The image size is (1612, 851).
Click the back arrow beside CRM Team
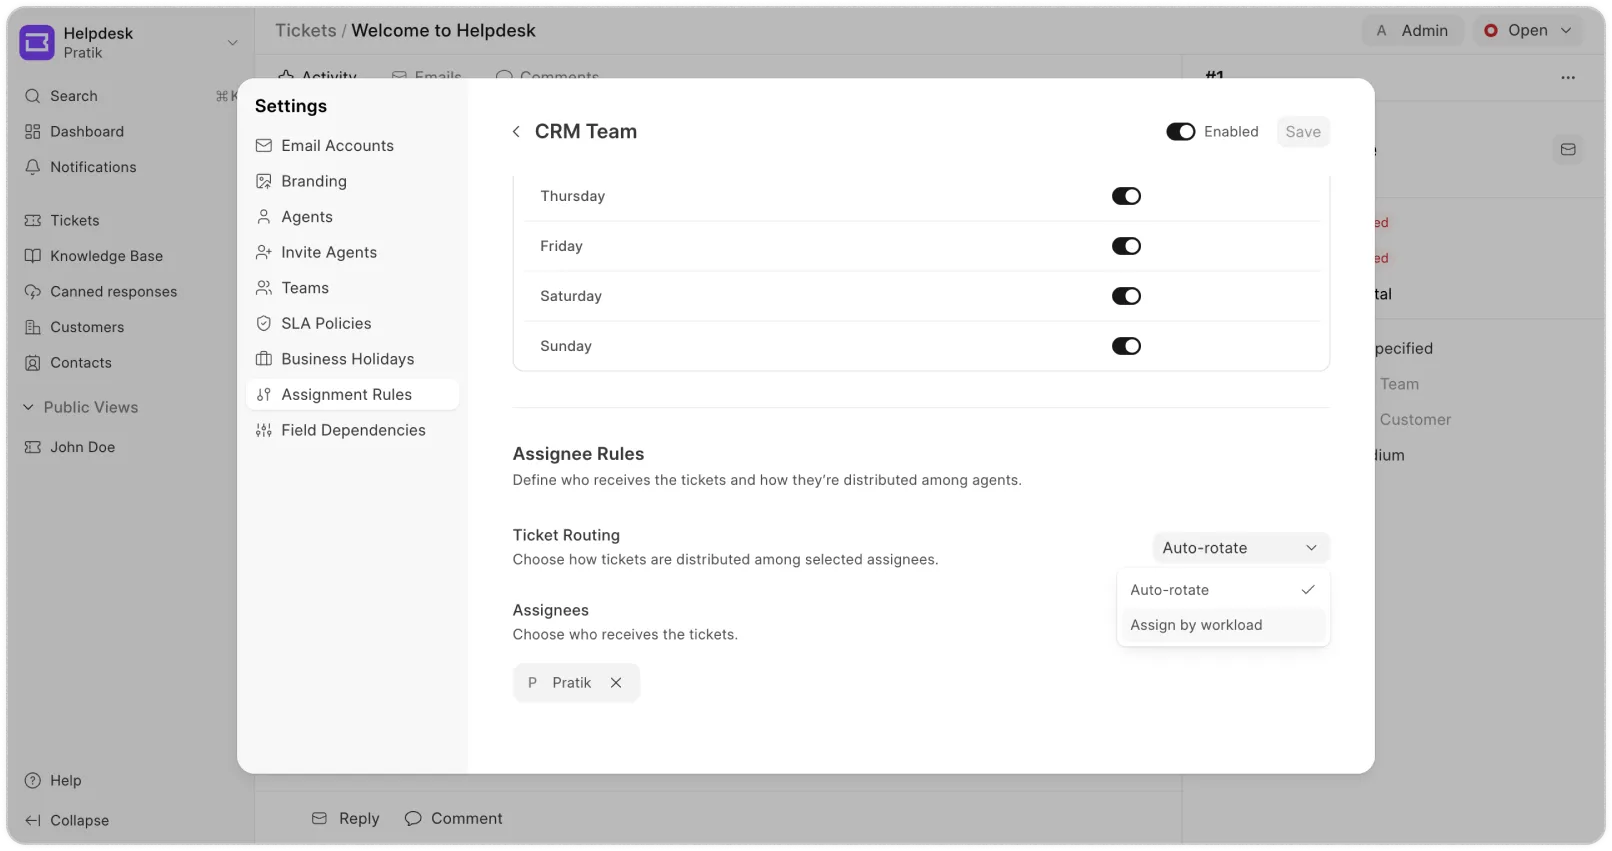pyautogui.click(x=516, y=132)
